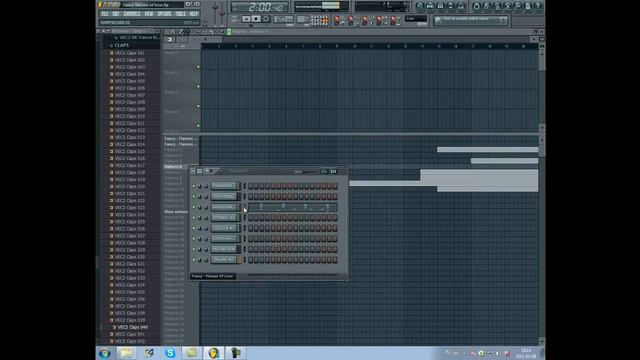Select the paint brush tool in playlist toolbar
This screenshot has height=360, width=640.
click(x=187, y=31)
